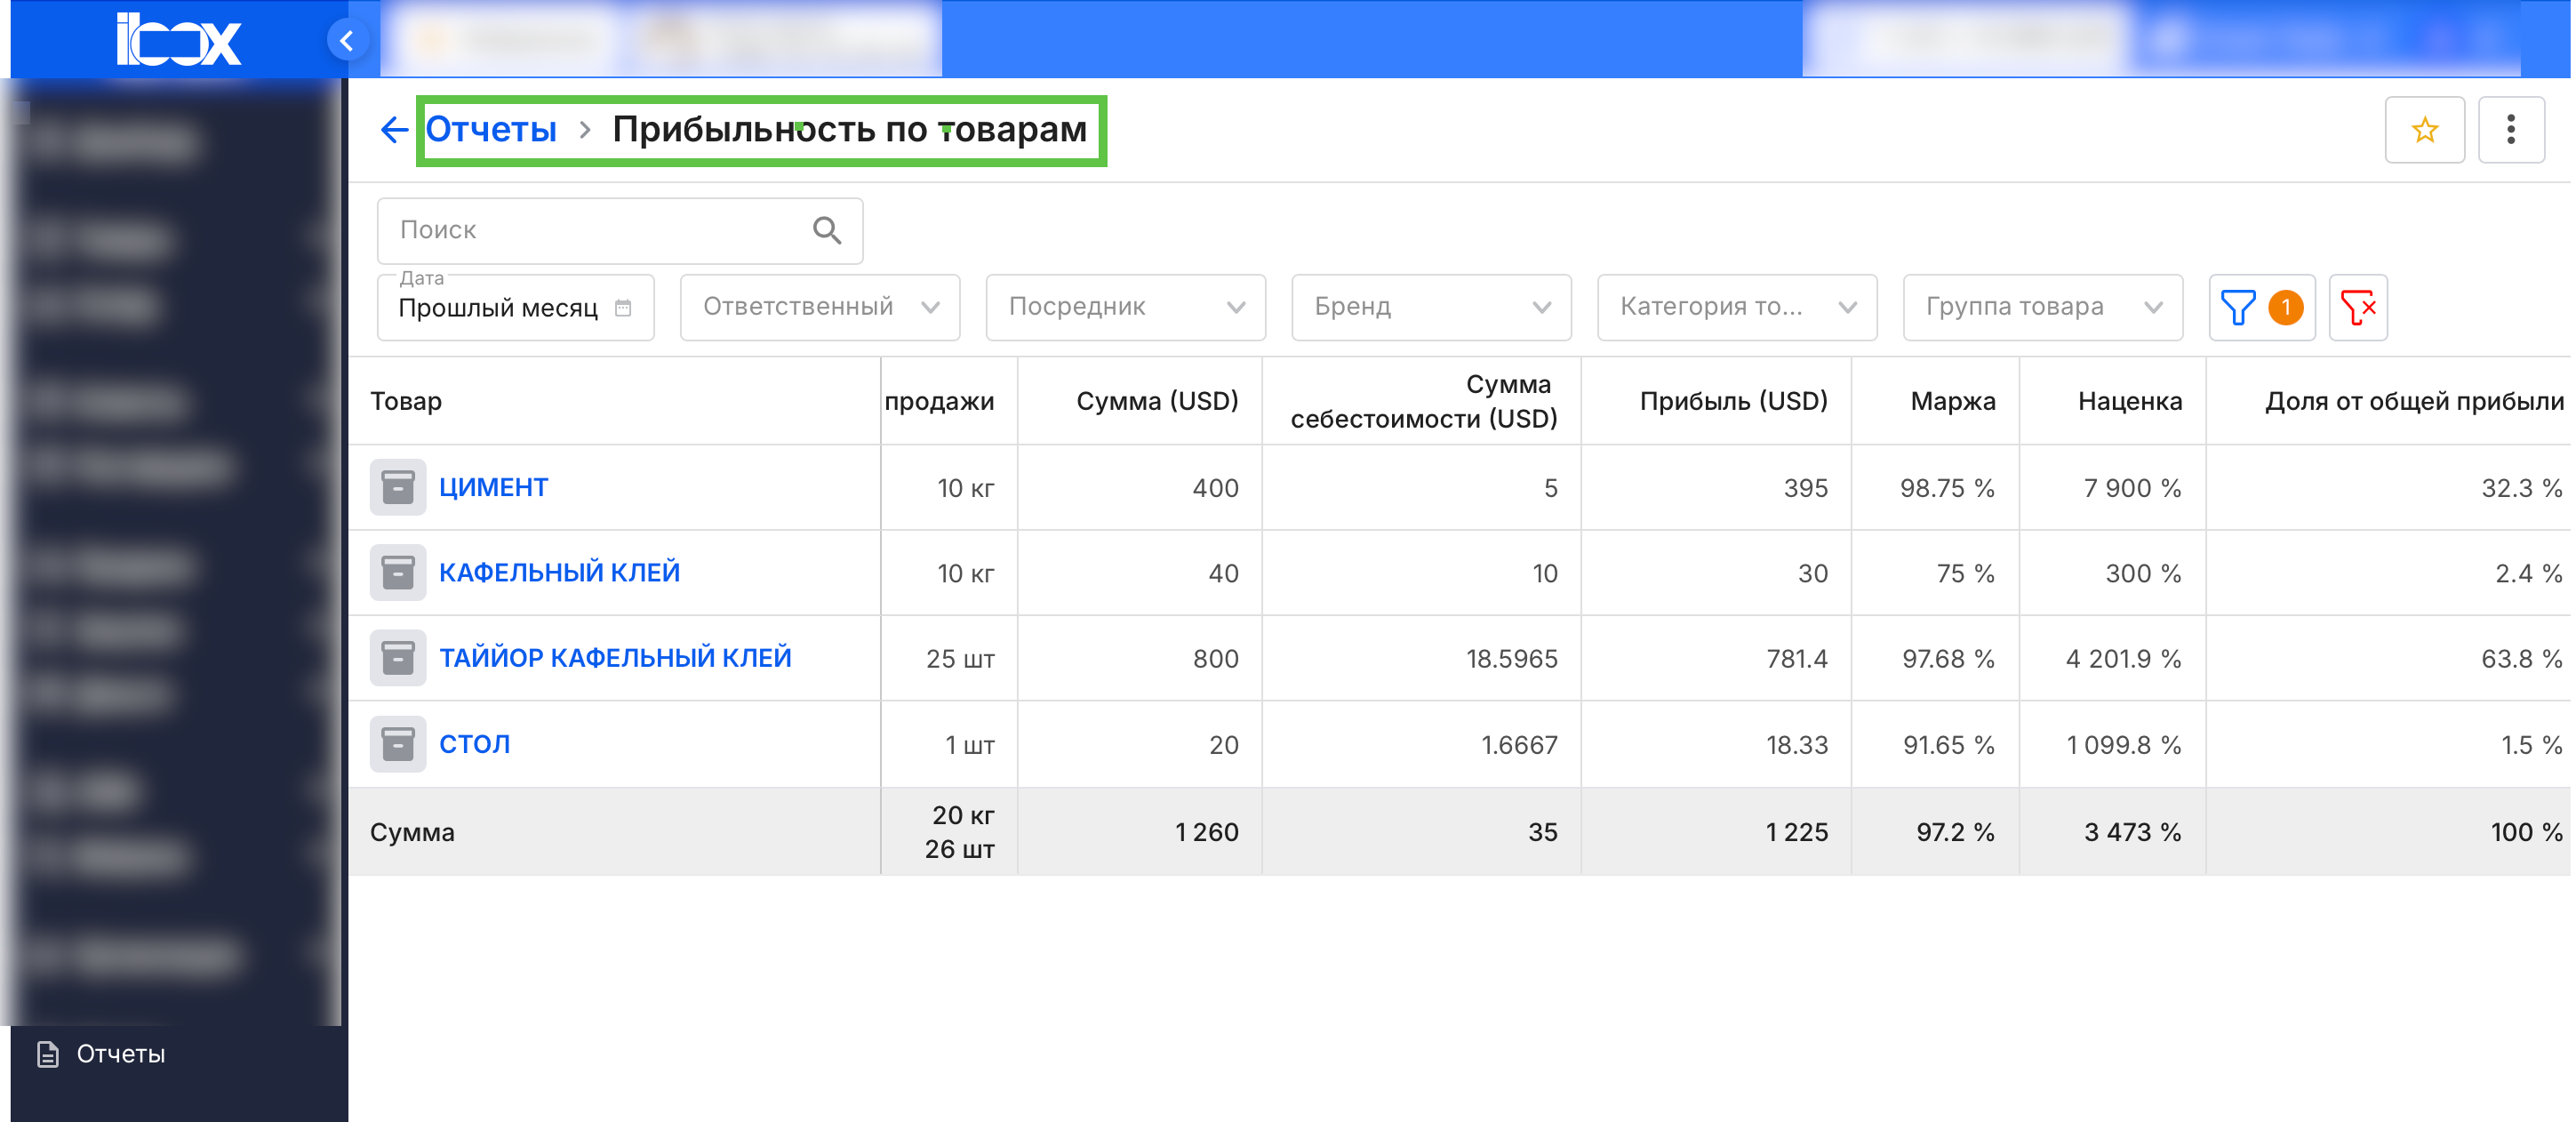Open ТАЙЙОР КАФЕЛЬНЫЙ КЛЕЙ product link
This screenshot has width=2576, height=1122.
[x=615, y=658]
